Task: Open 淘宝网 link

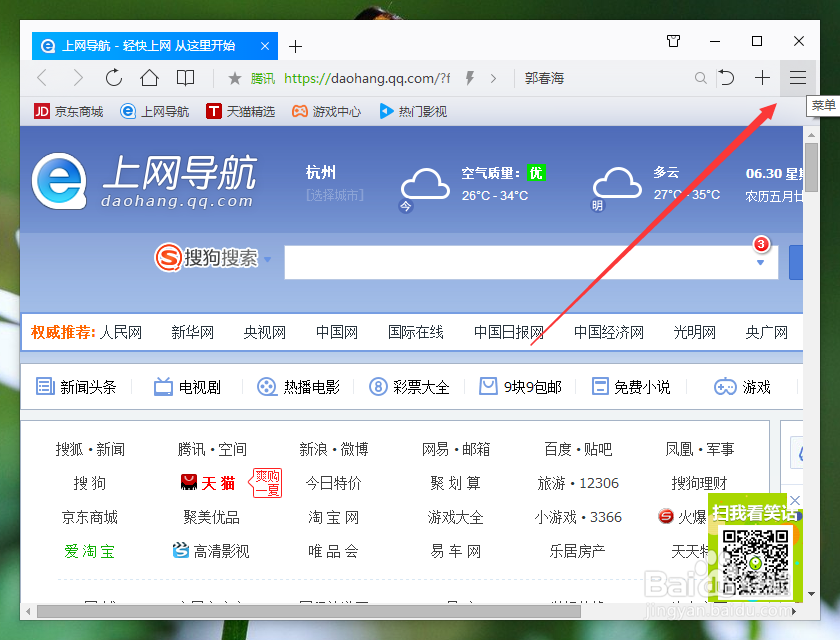Action: pyautogui.click(x=333, y=517)
